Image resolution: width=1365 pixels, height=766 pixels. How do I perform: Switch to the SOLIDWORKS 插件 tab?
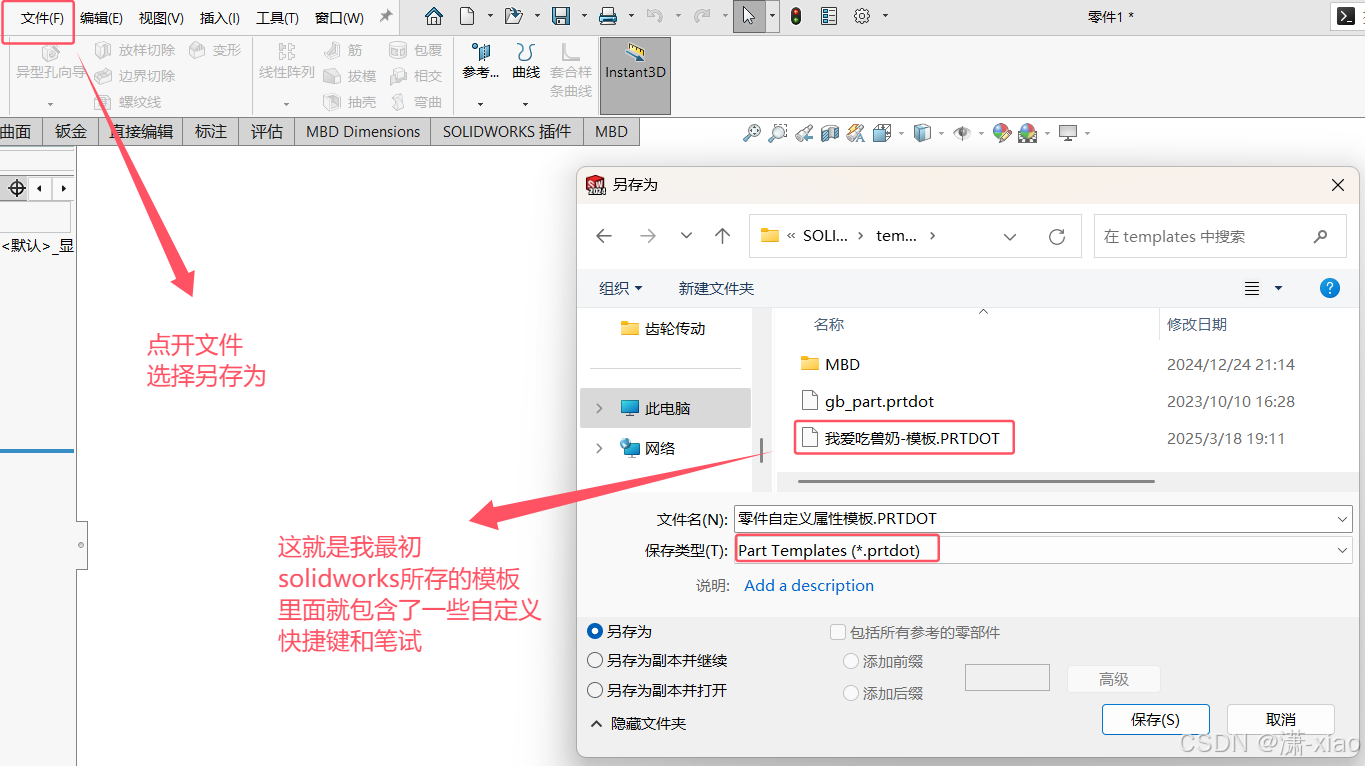tap(507, 131)
